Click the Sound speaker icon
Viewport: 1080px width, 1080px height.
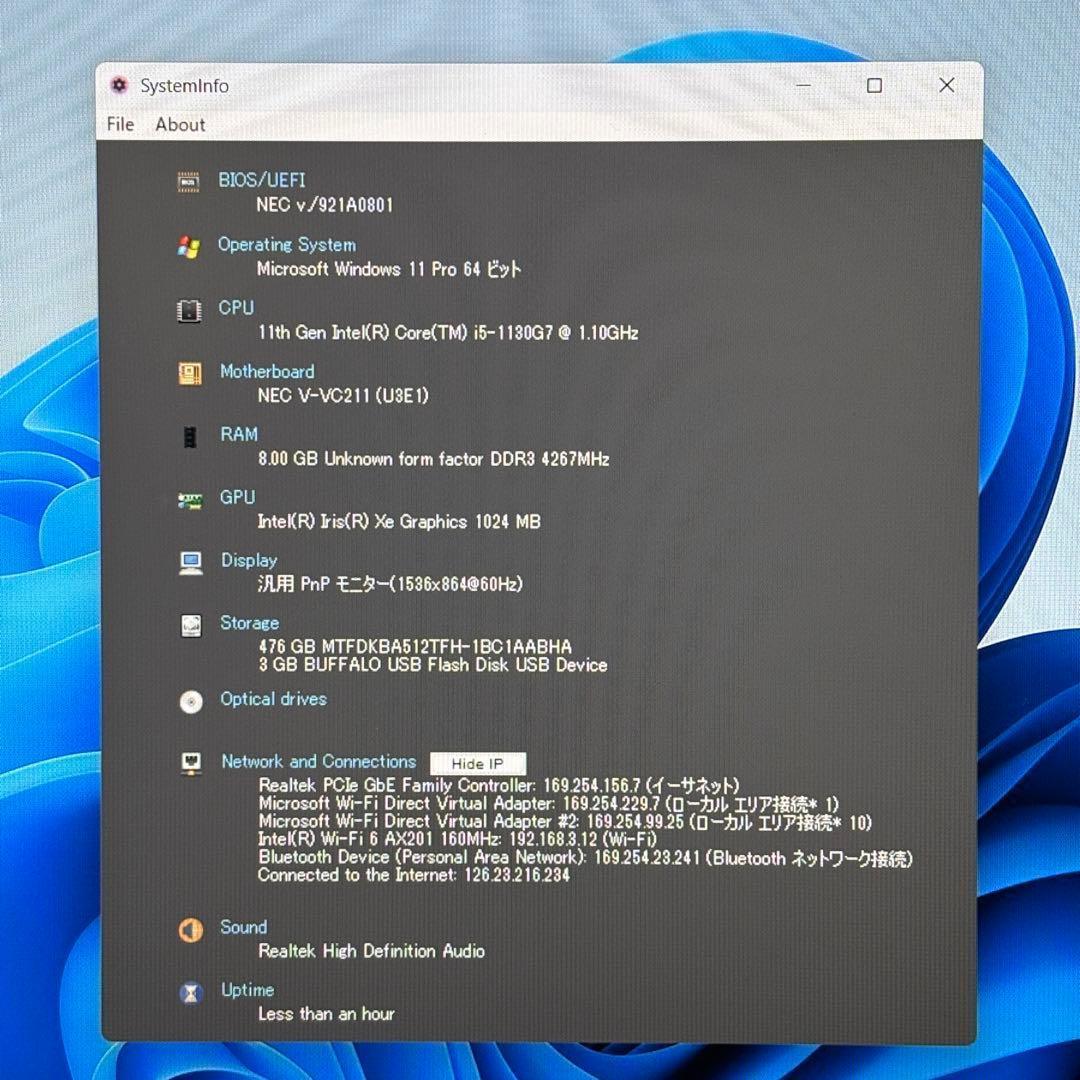190,929
